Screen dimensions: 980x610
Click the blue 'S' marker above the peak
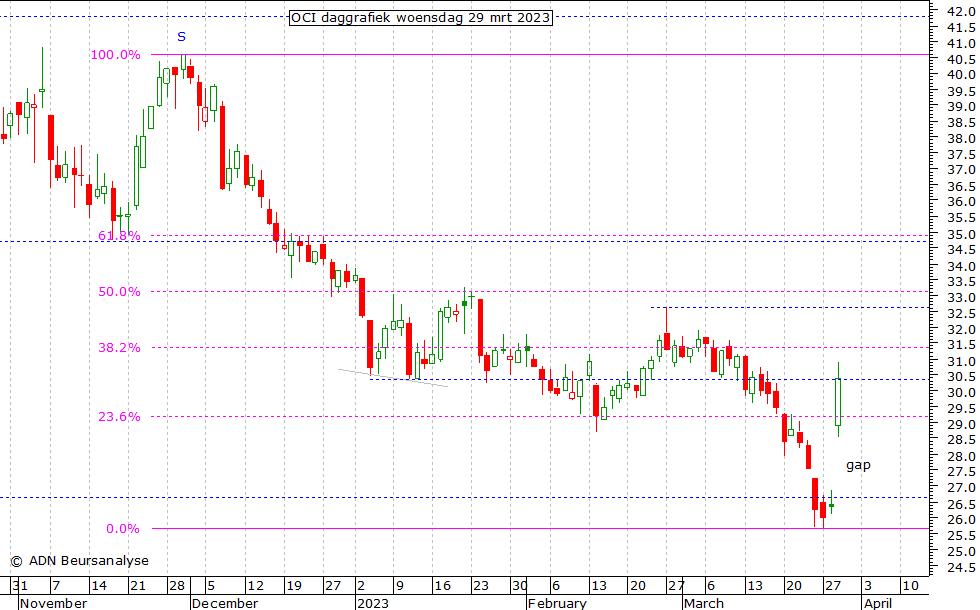tap(181, 37)
